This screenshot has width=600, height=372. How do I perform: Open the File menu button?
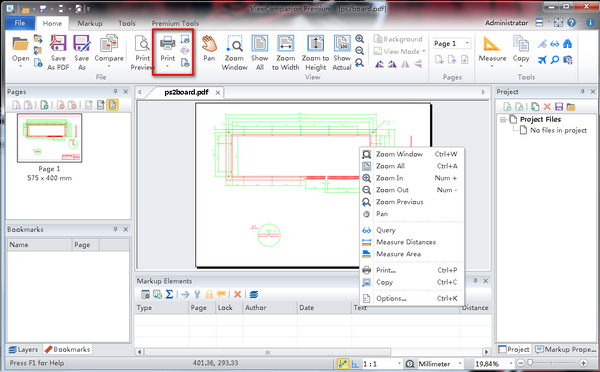[x=20, y=23]
